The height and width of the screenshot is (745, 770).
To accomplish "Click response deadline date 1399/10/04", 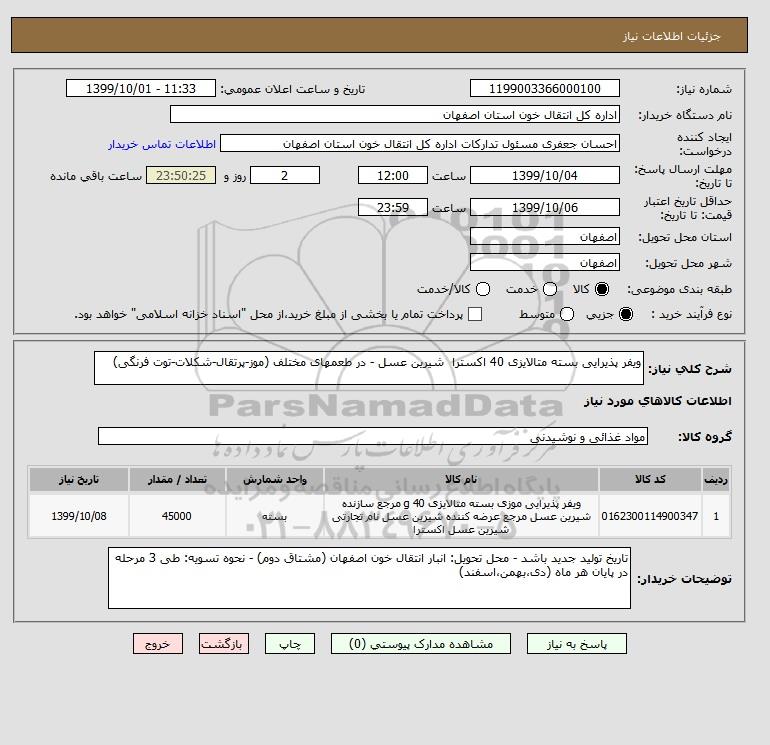I will pyautogui.click(x=545, y=175).
